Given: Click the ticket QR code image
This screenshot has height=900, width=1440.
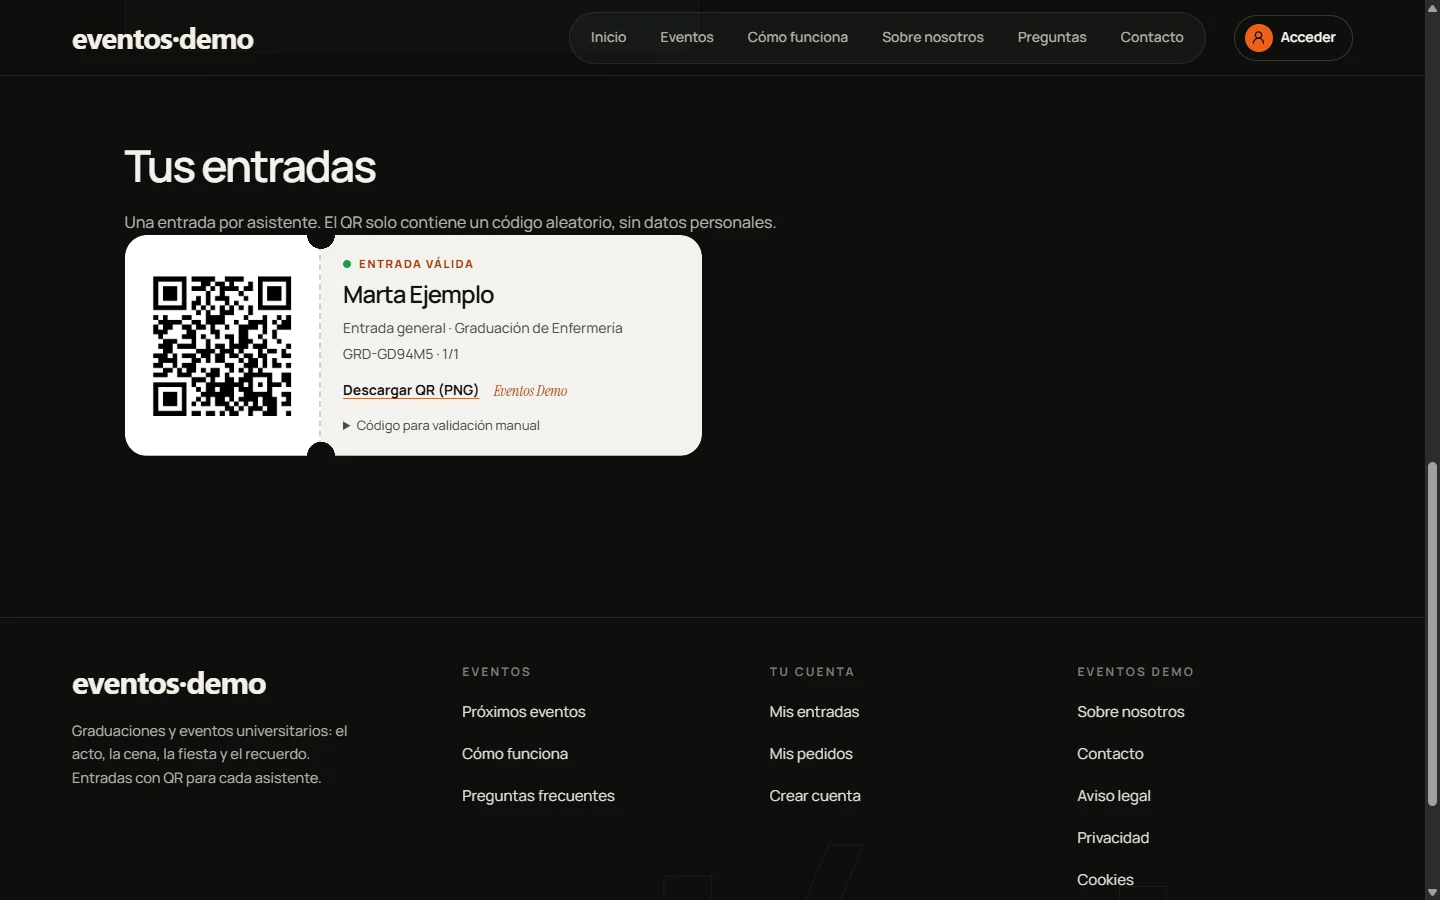Looking at the screenshot, I should click(222, 346).
